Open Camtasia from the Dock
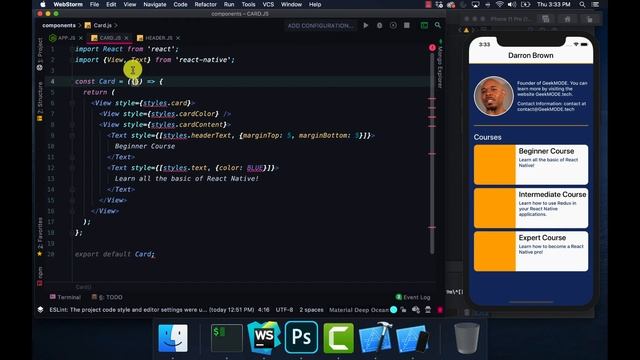The width and height of the screenshot is (640, 360). [338, 338]
